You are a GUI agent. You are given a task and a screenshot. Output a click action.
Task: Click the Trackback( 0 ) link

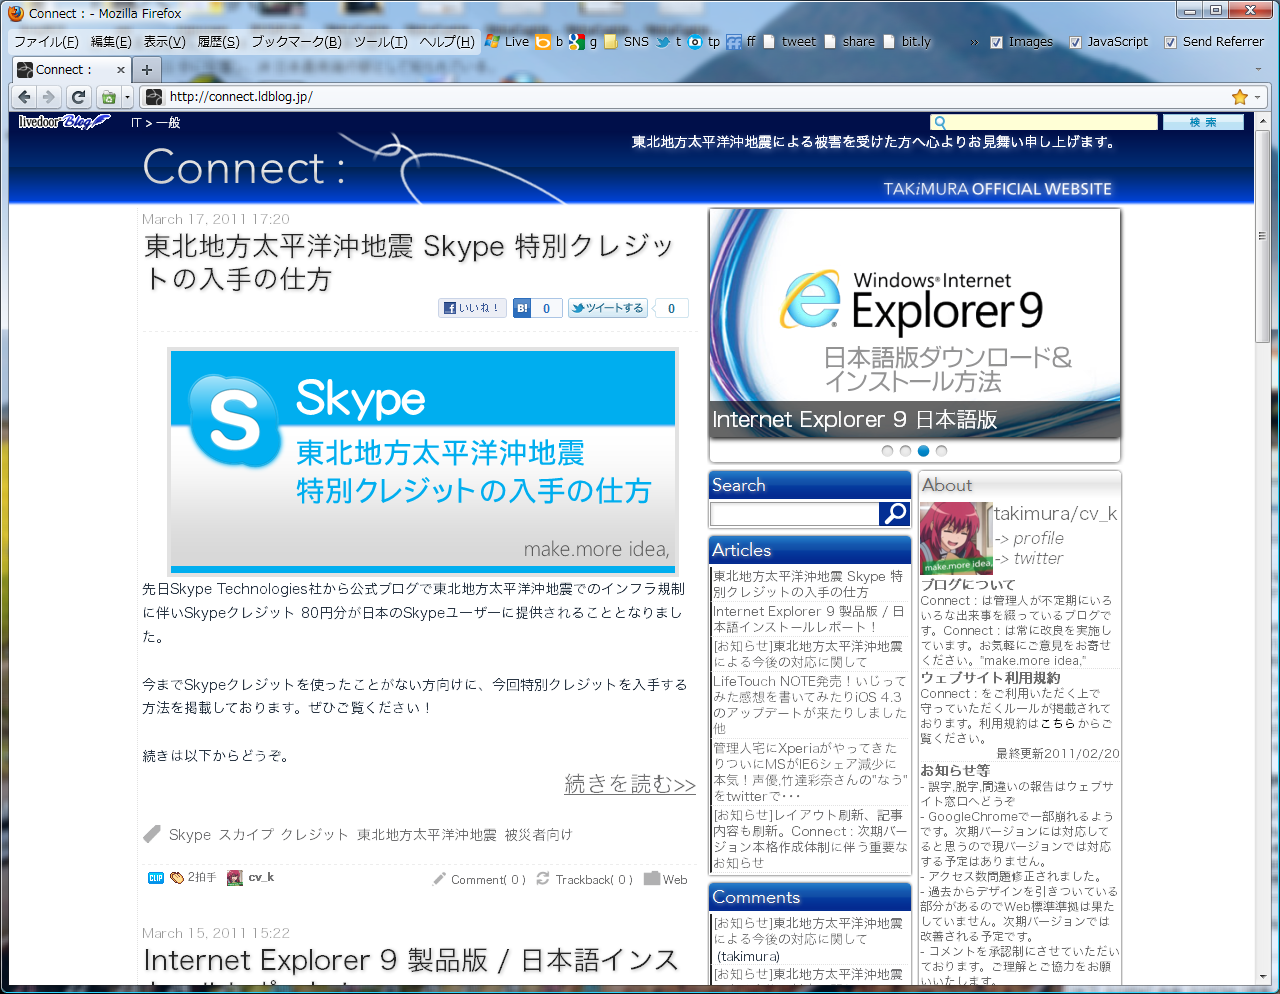tap(594, 880)
